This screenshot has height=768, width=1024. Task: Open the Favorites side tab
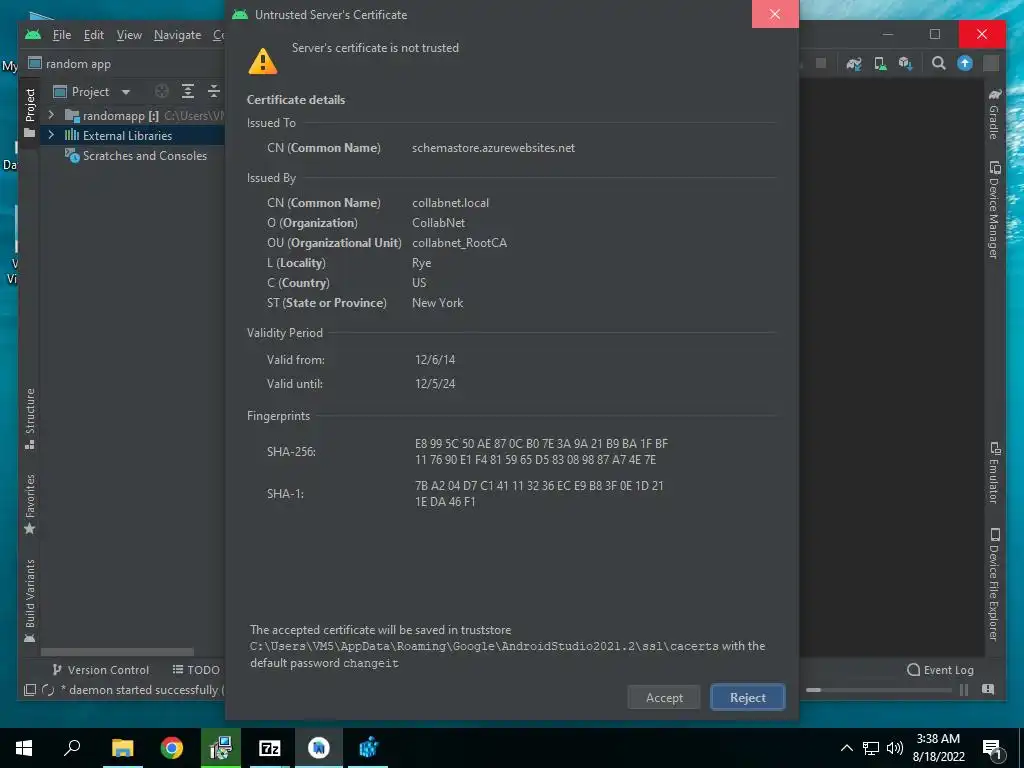pyautogui.click(x=29, y=504)
